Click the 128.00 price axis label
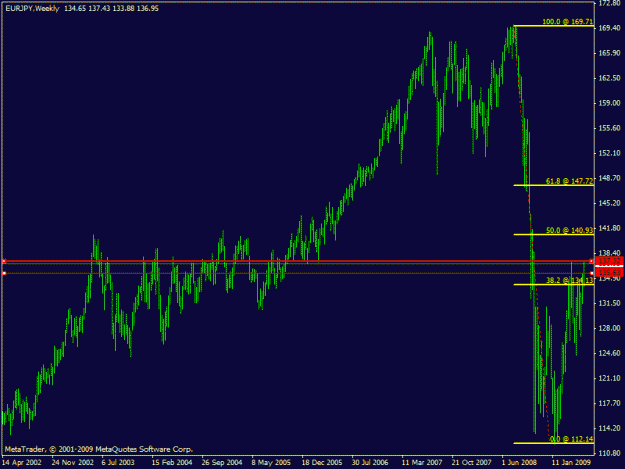The image size is (625, 469). click(x=609, y=328)
